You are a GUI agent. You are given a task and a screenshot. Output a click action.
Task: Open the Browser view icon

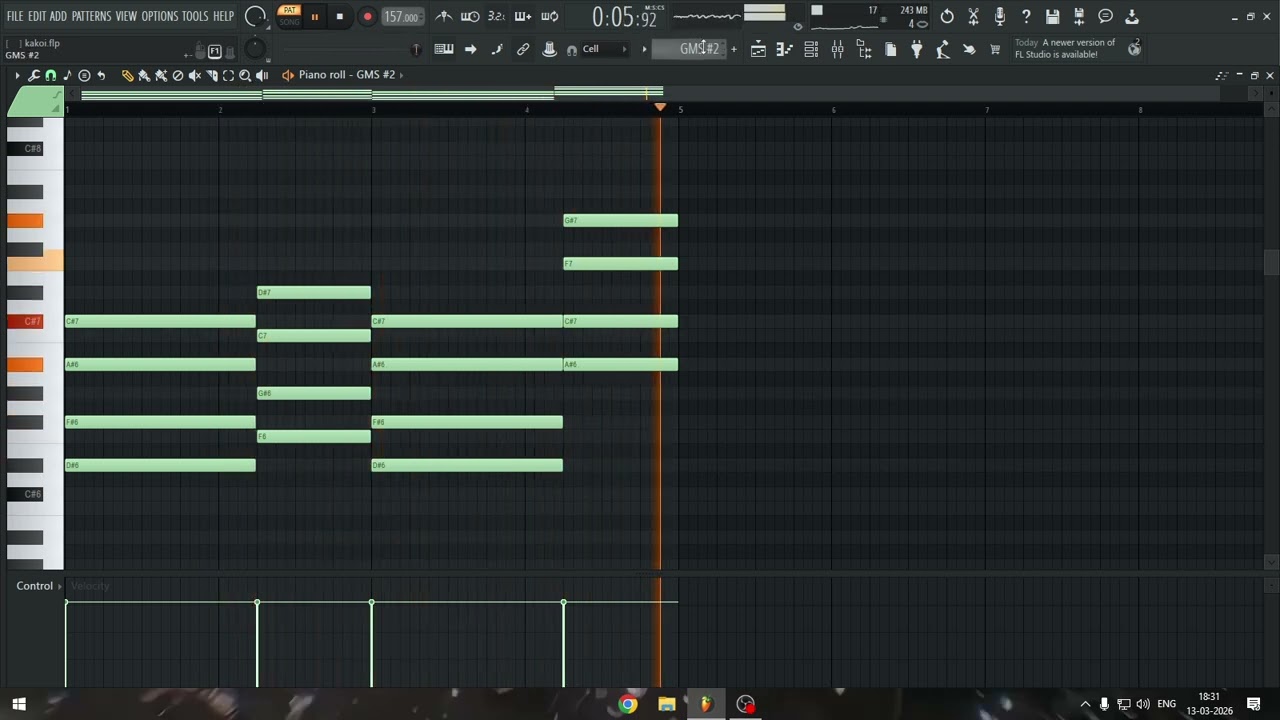(x=864, y=49)
